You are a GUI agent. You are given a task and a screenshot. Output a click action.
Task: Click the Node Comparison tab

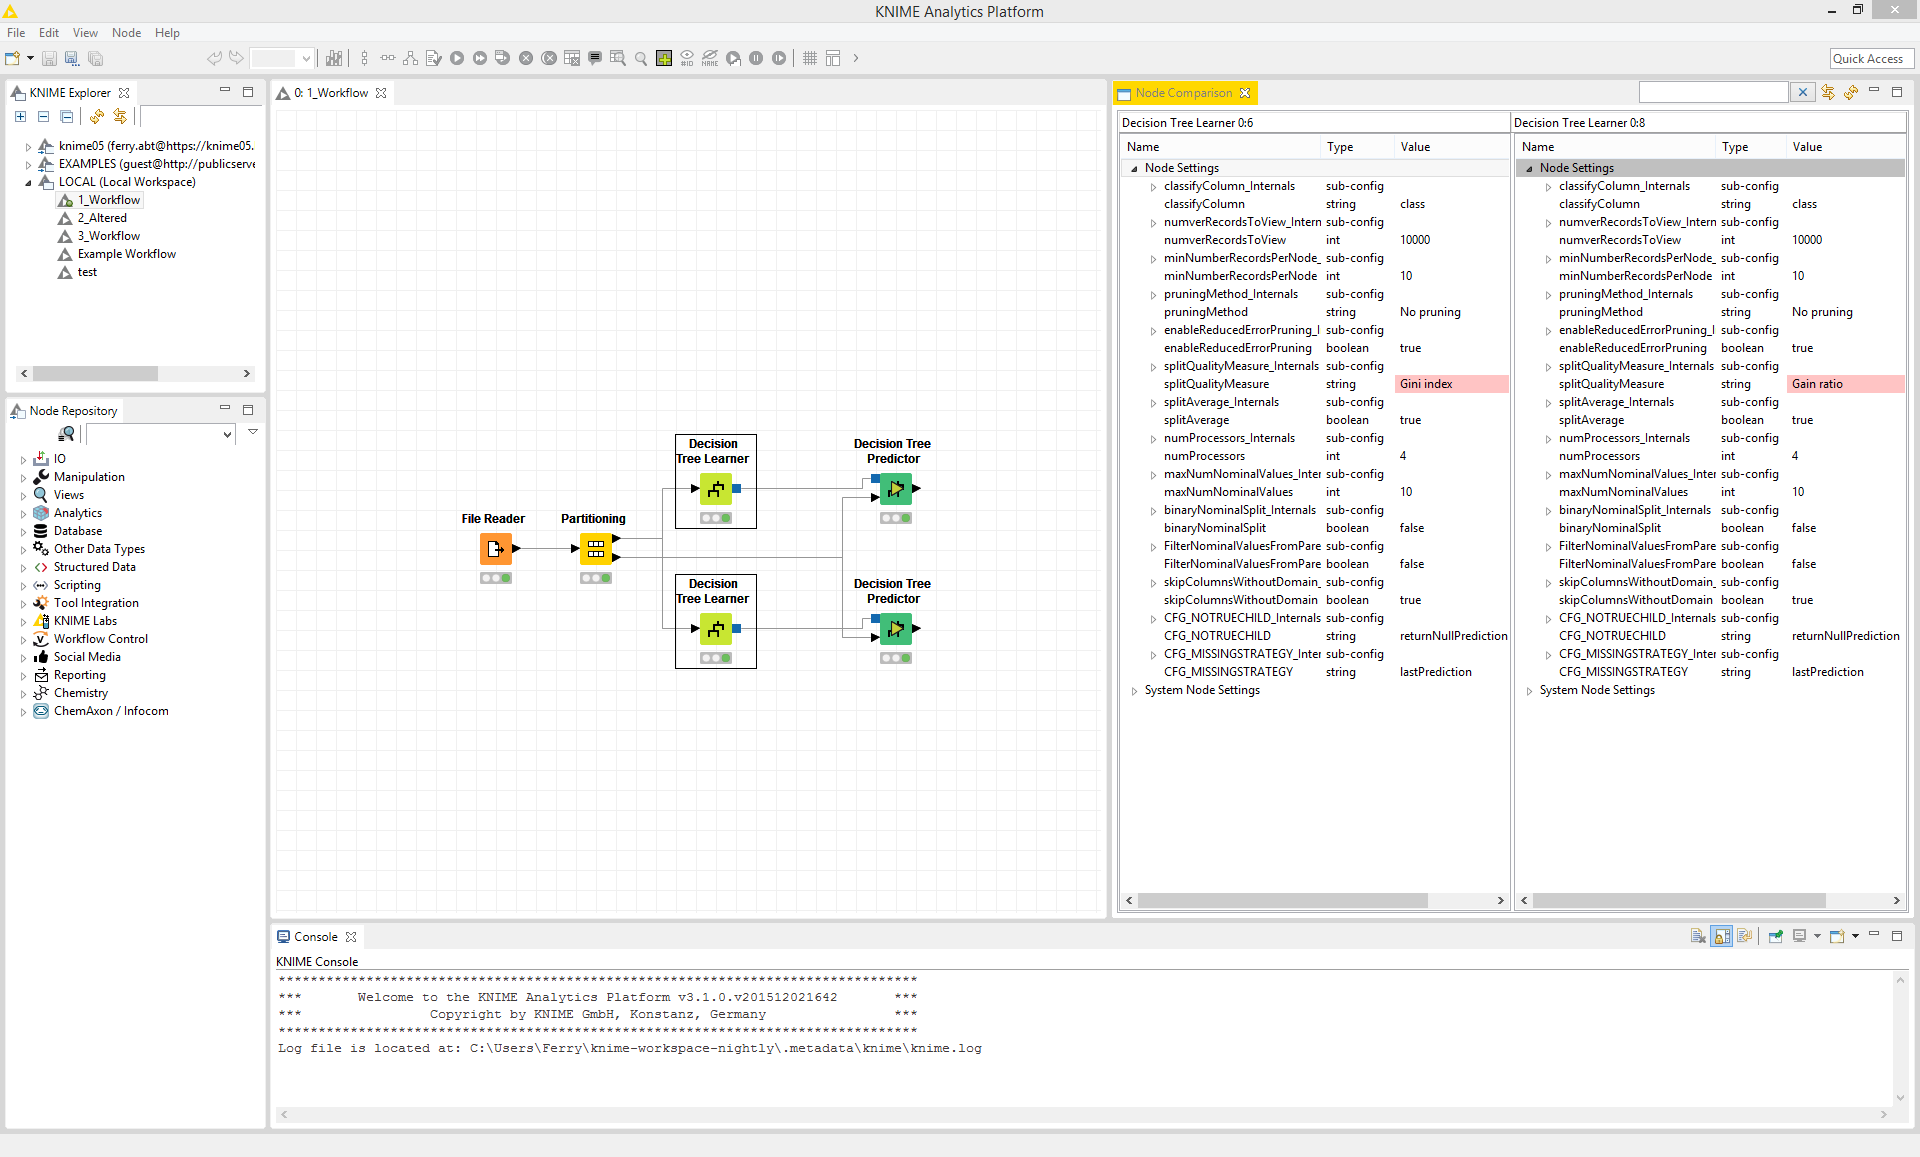(1184, 93)
